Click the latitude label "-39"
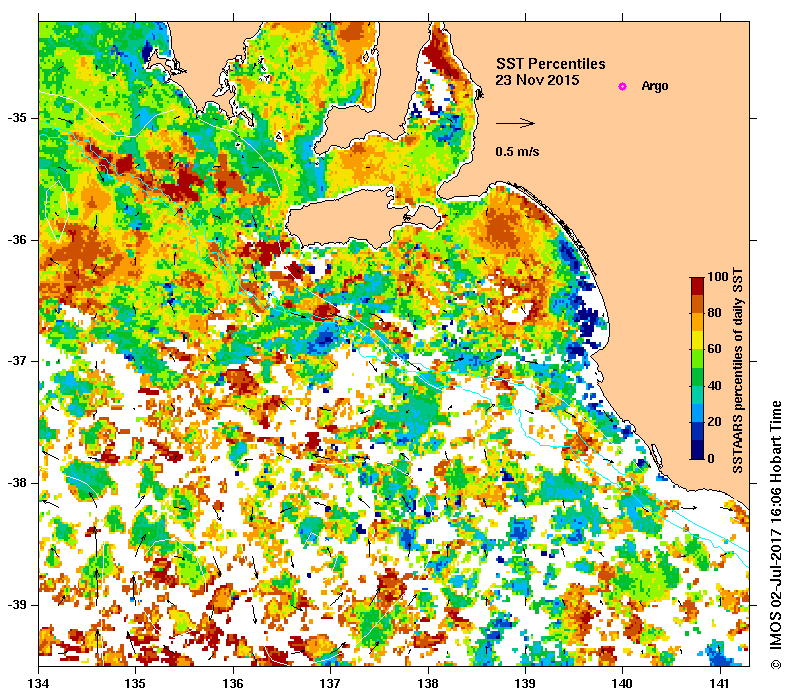791x700 pixels. (17, 605)
